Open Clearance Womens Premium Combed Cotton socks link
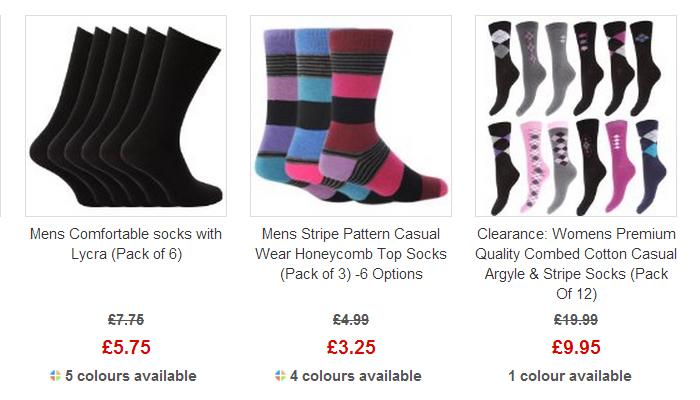700x400 pixels. [x=576, y=264]
